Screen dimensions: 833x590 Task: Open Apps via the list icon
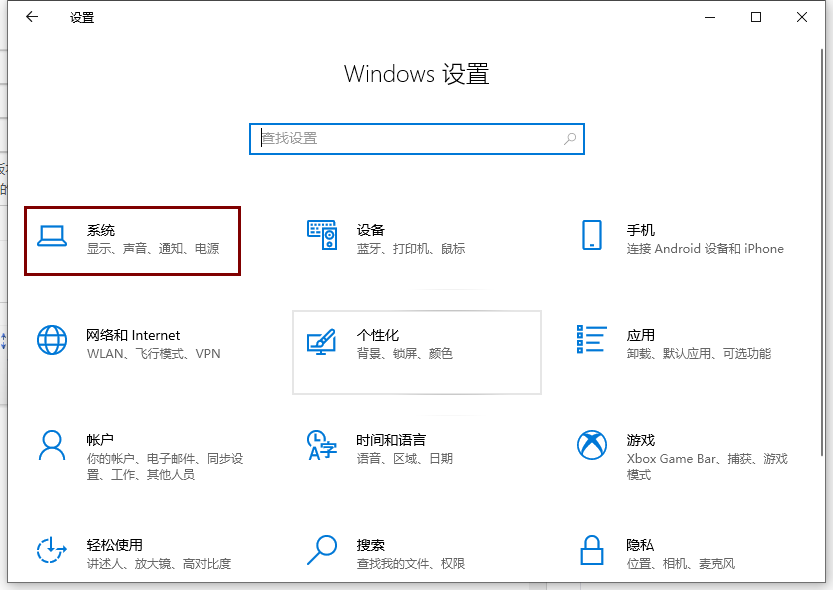point(592,340)
